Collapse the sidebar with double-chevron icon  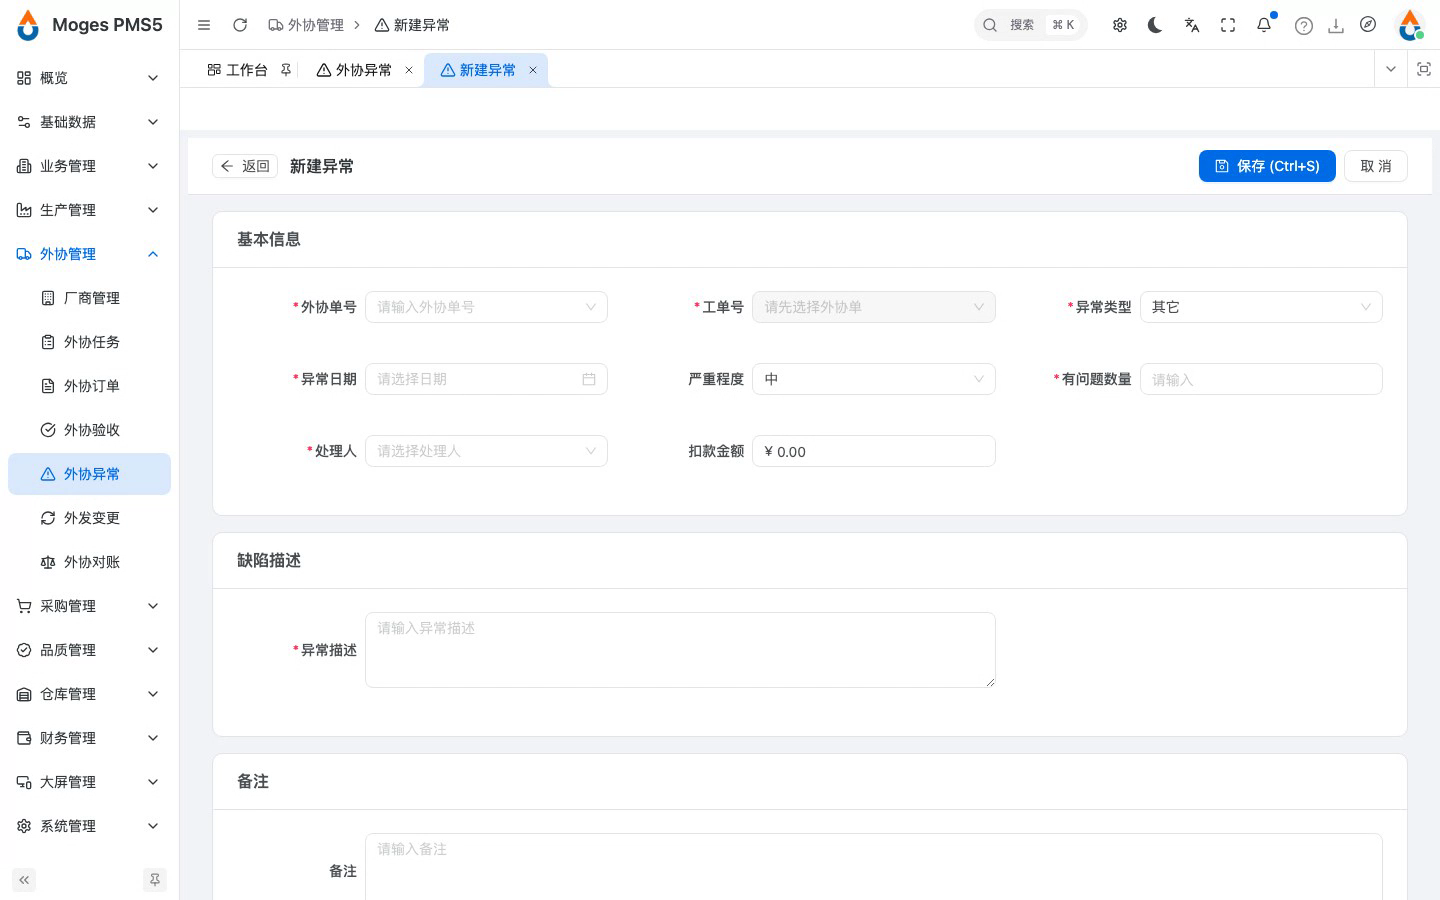pos(24,880)
